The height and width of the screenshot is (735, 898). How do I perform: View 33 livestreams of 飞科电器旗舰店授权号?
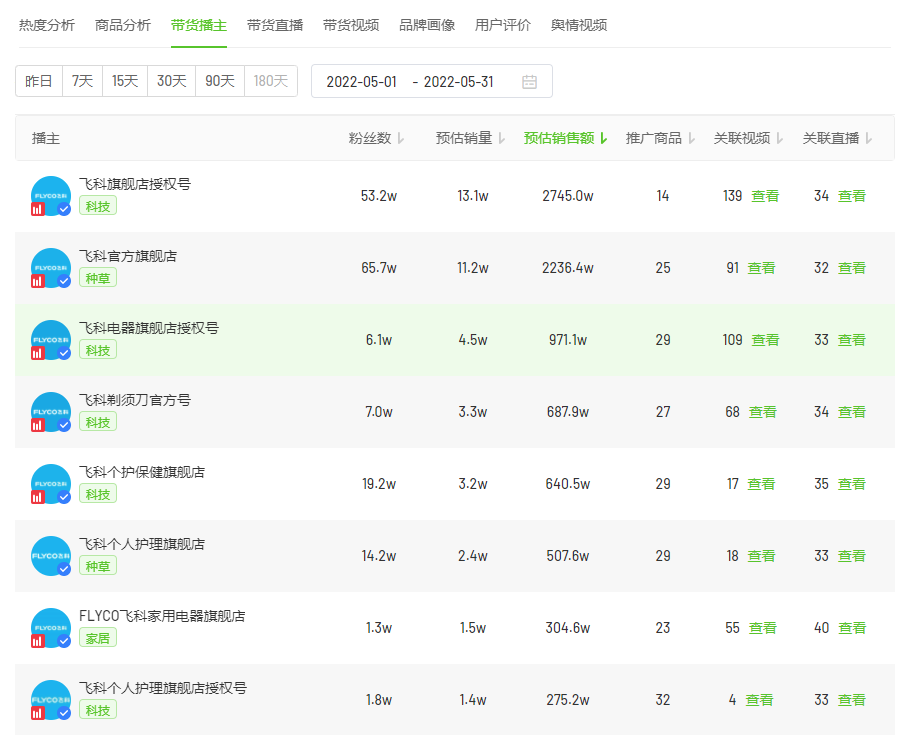tap(852, 340)
